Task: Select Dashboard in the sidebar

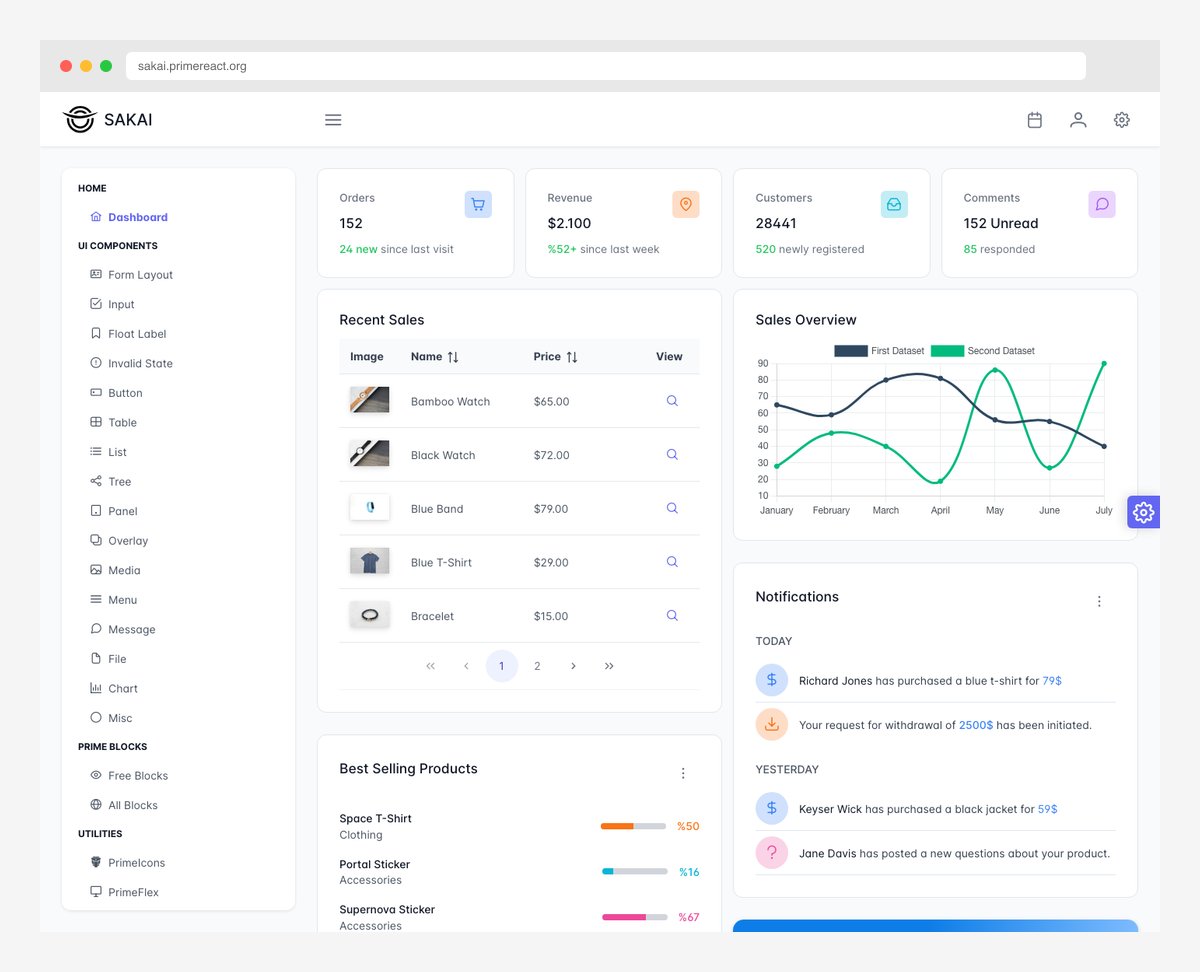Action: tap(136, 216)
